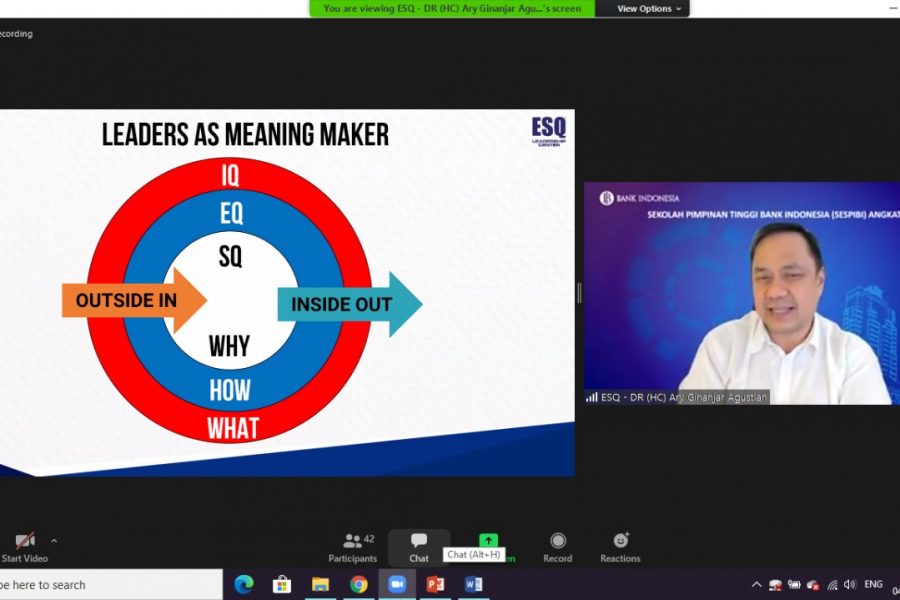This screenshot has width=900, height=600.
Task: Open File Explorer from the taskbar
Action: click(320, 584)
